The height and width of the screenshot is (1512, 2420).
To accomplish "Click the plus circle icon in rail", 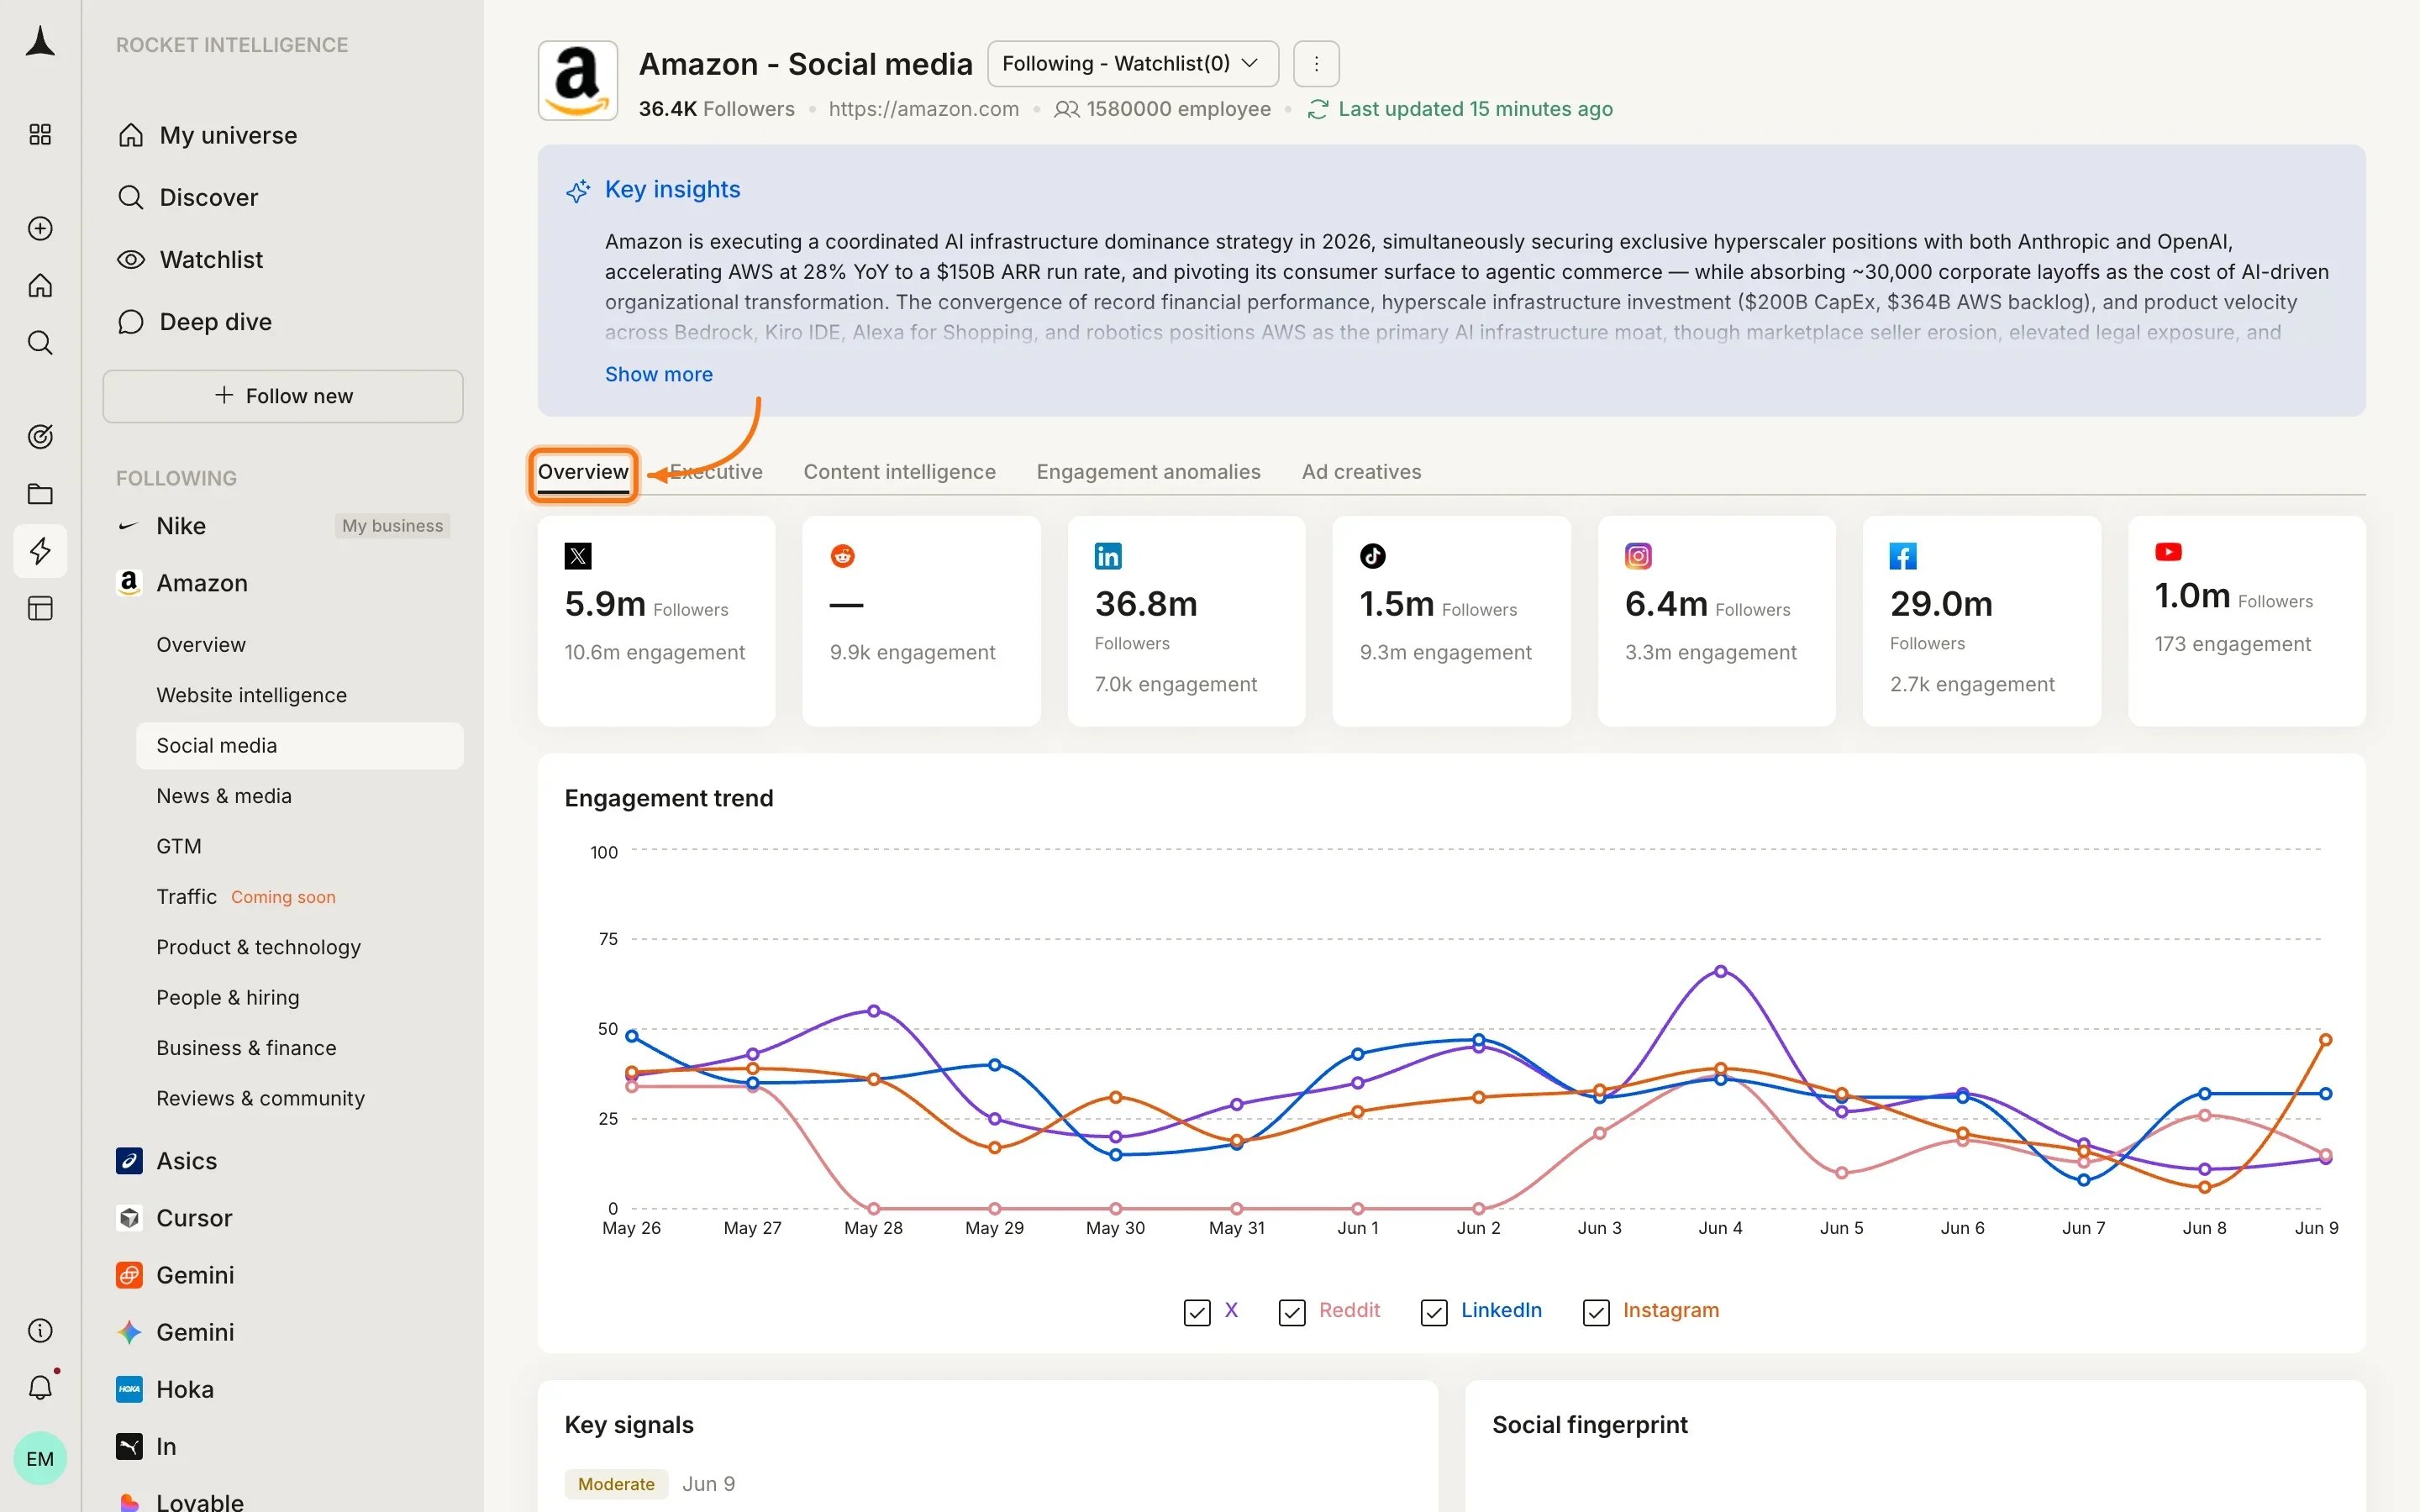I will tap(40, 228).
